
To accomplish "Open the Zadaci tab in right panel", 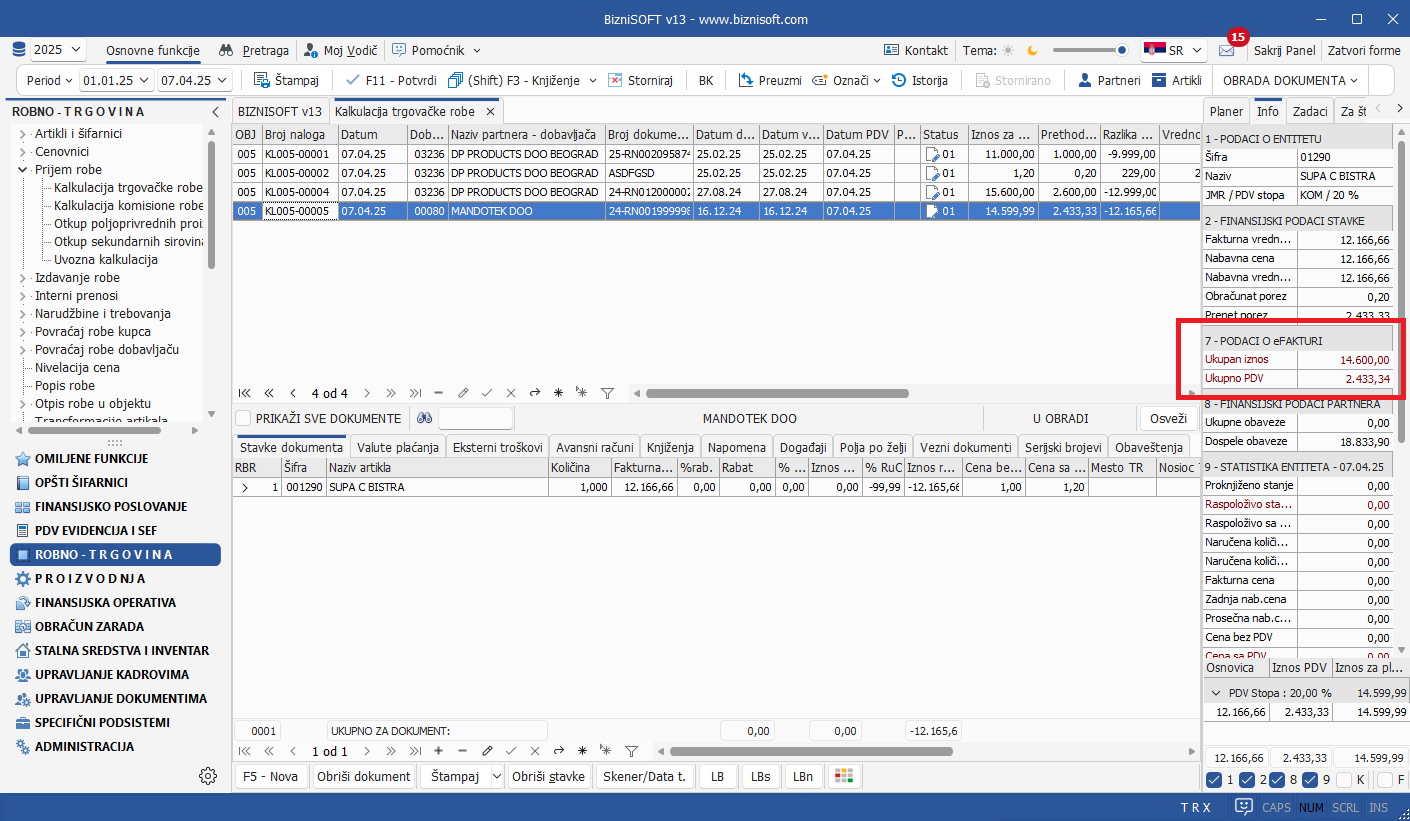I will click(1309, 112).
